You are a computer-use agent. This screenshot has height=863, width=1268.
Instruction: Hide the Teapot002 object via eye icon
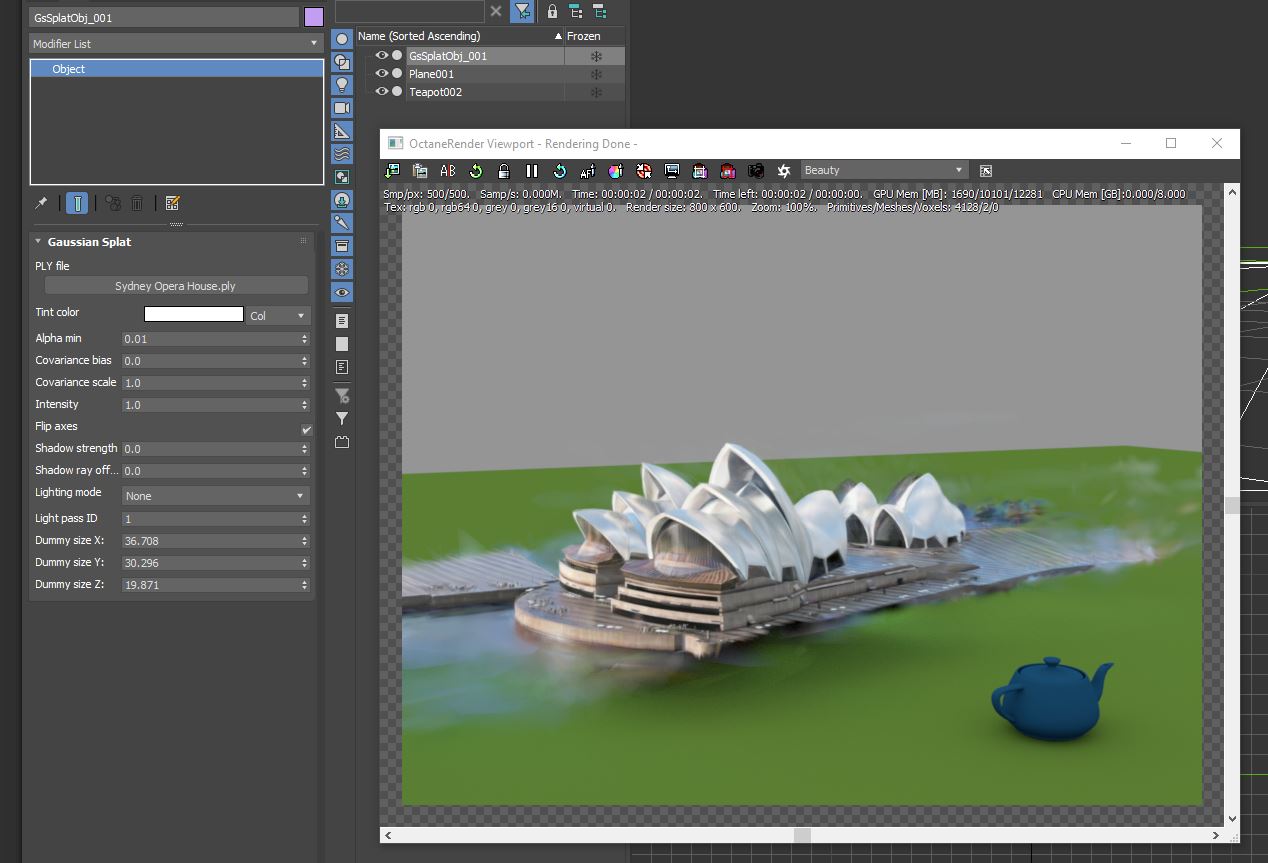[x=381, y=92]
